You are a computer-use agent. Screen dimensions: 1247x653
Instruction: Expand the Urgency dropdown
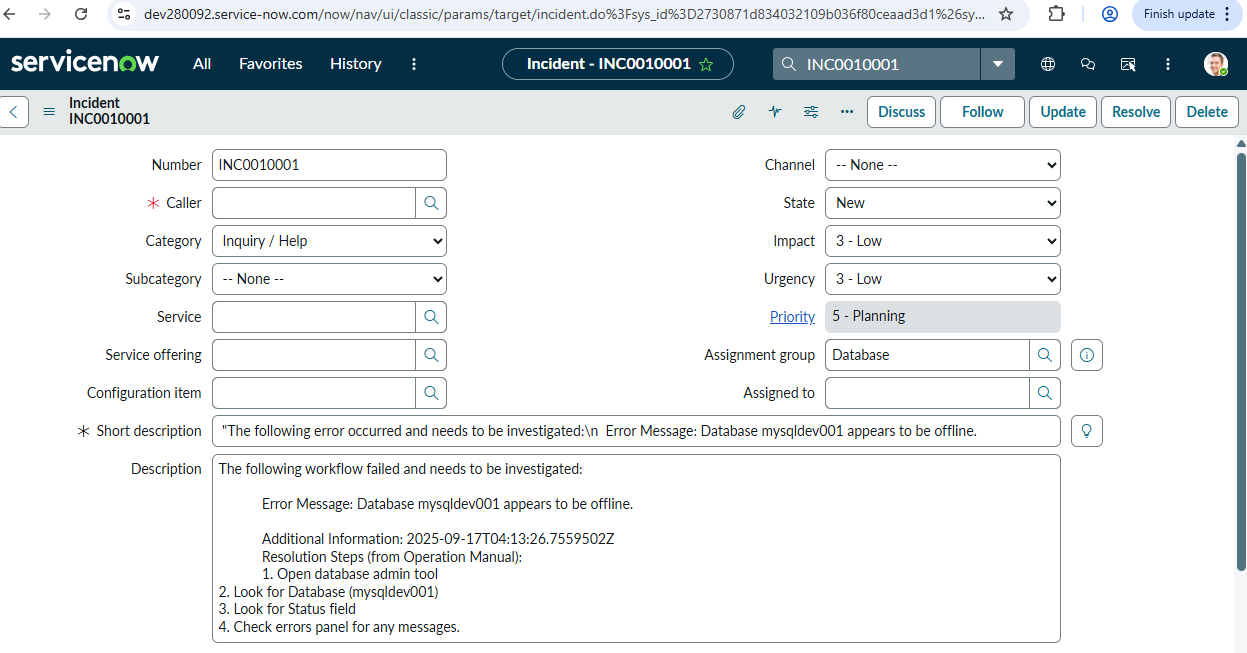click(x=942, y=279)
